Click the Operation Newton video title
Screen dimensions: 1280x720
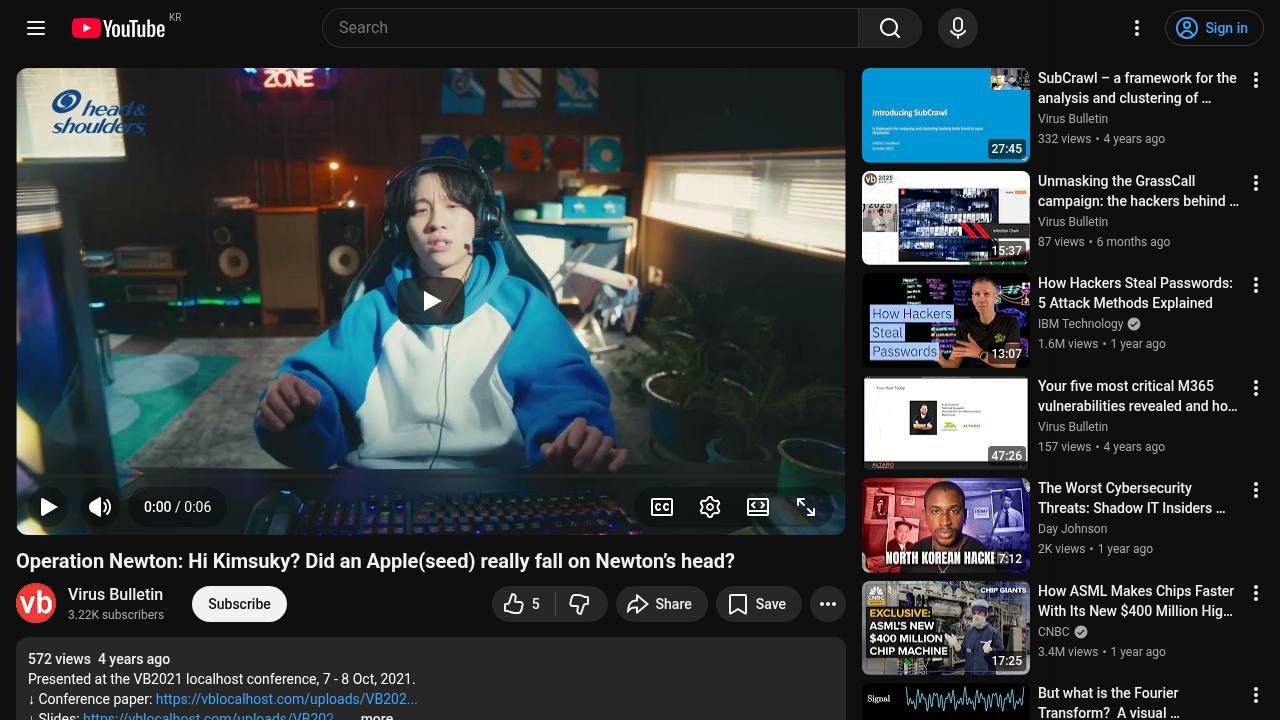coord(375,561)
